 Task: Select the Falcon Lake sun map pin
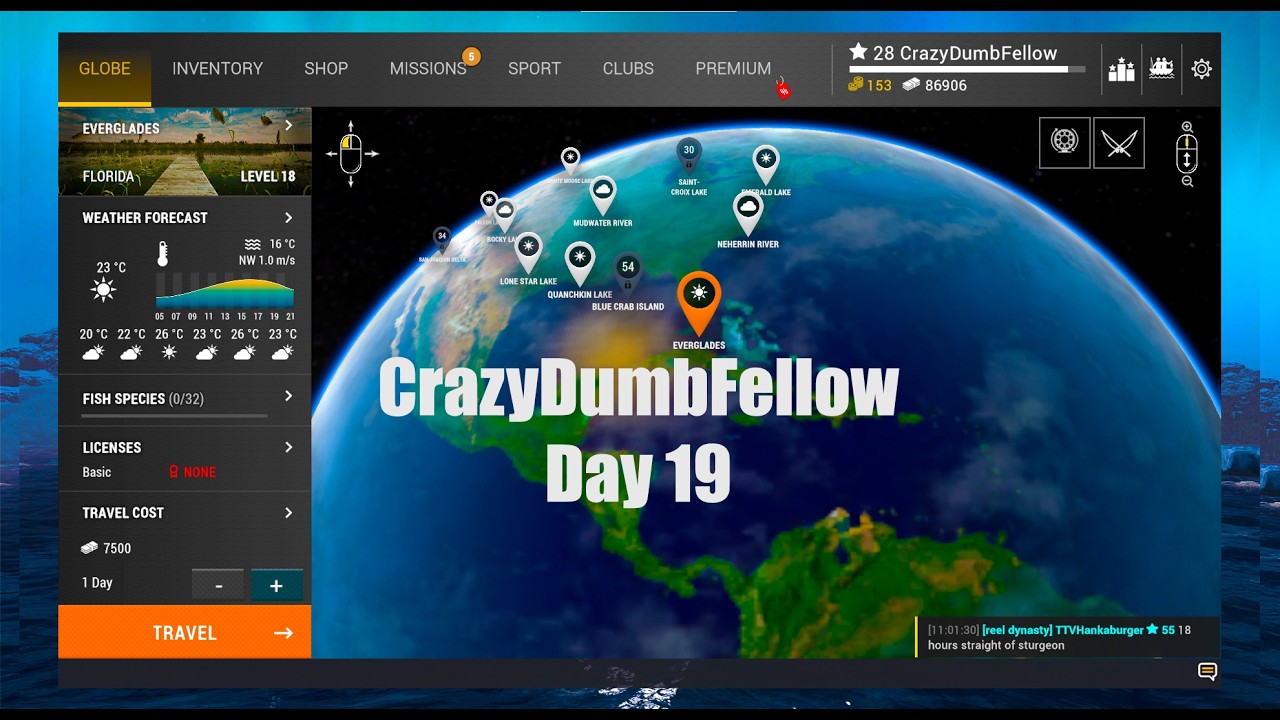[x=489, y=203]
